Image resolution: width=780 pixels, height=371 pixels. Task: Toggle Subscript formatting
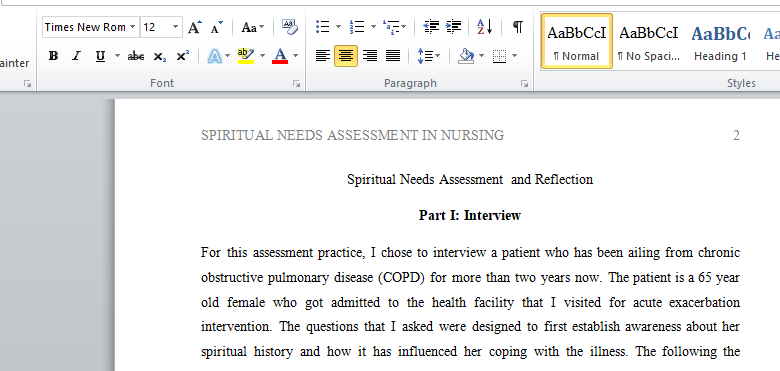(x=159, y=56)
